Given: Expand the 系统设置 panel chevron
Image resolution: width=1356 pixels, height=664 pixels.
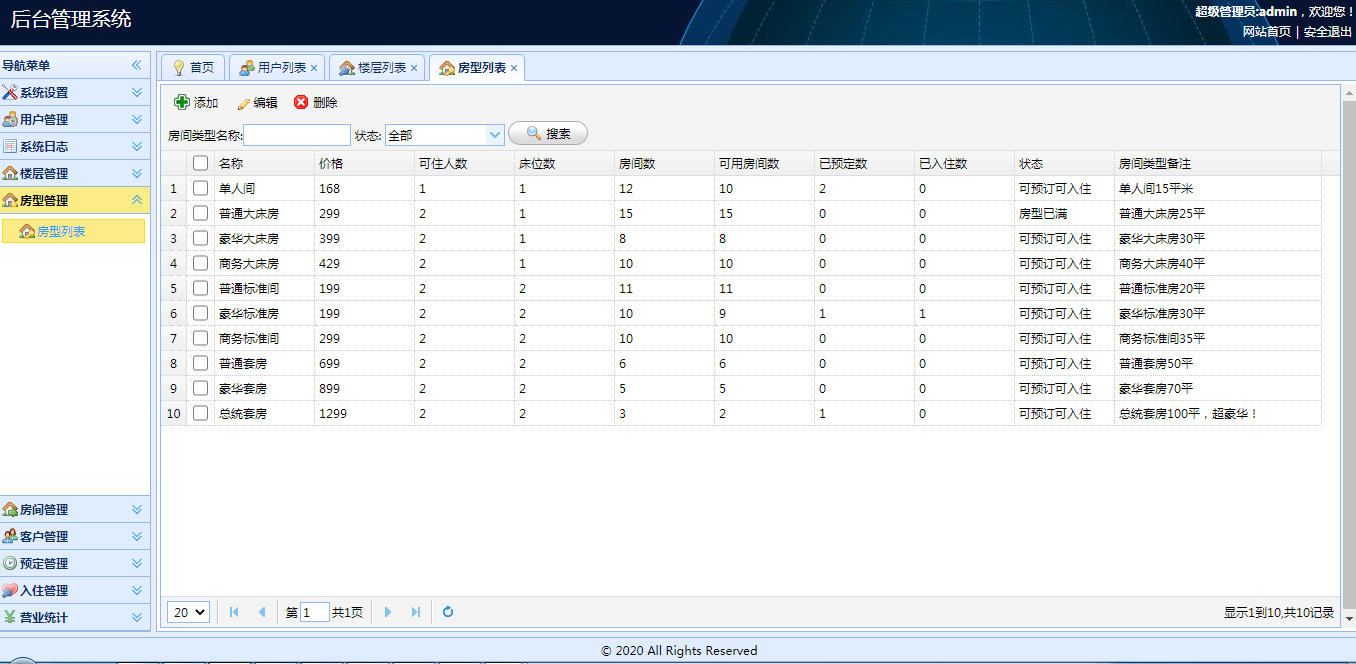Looking at the screenshot, I should [x=137, y=92].
